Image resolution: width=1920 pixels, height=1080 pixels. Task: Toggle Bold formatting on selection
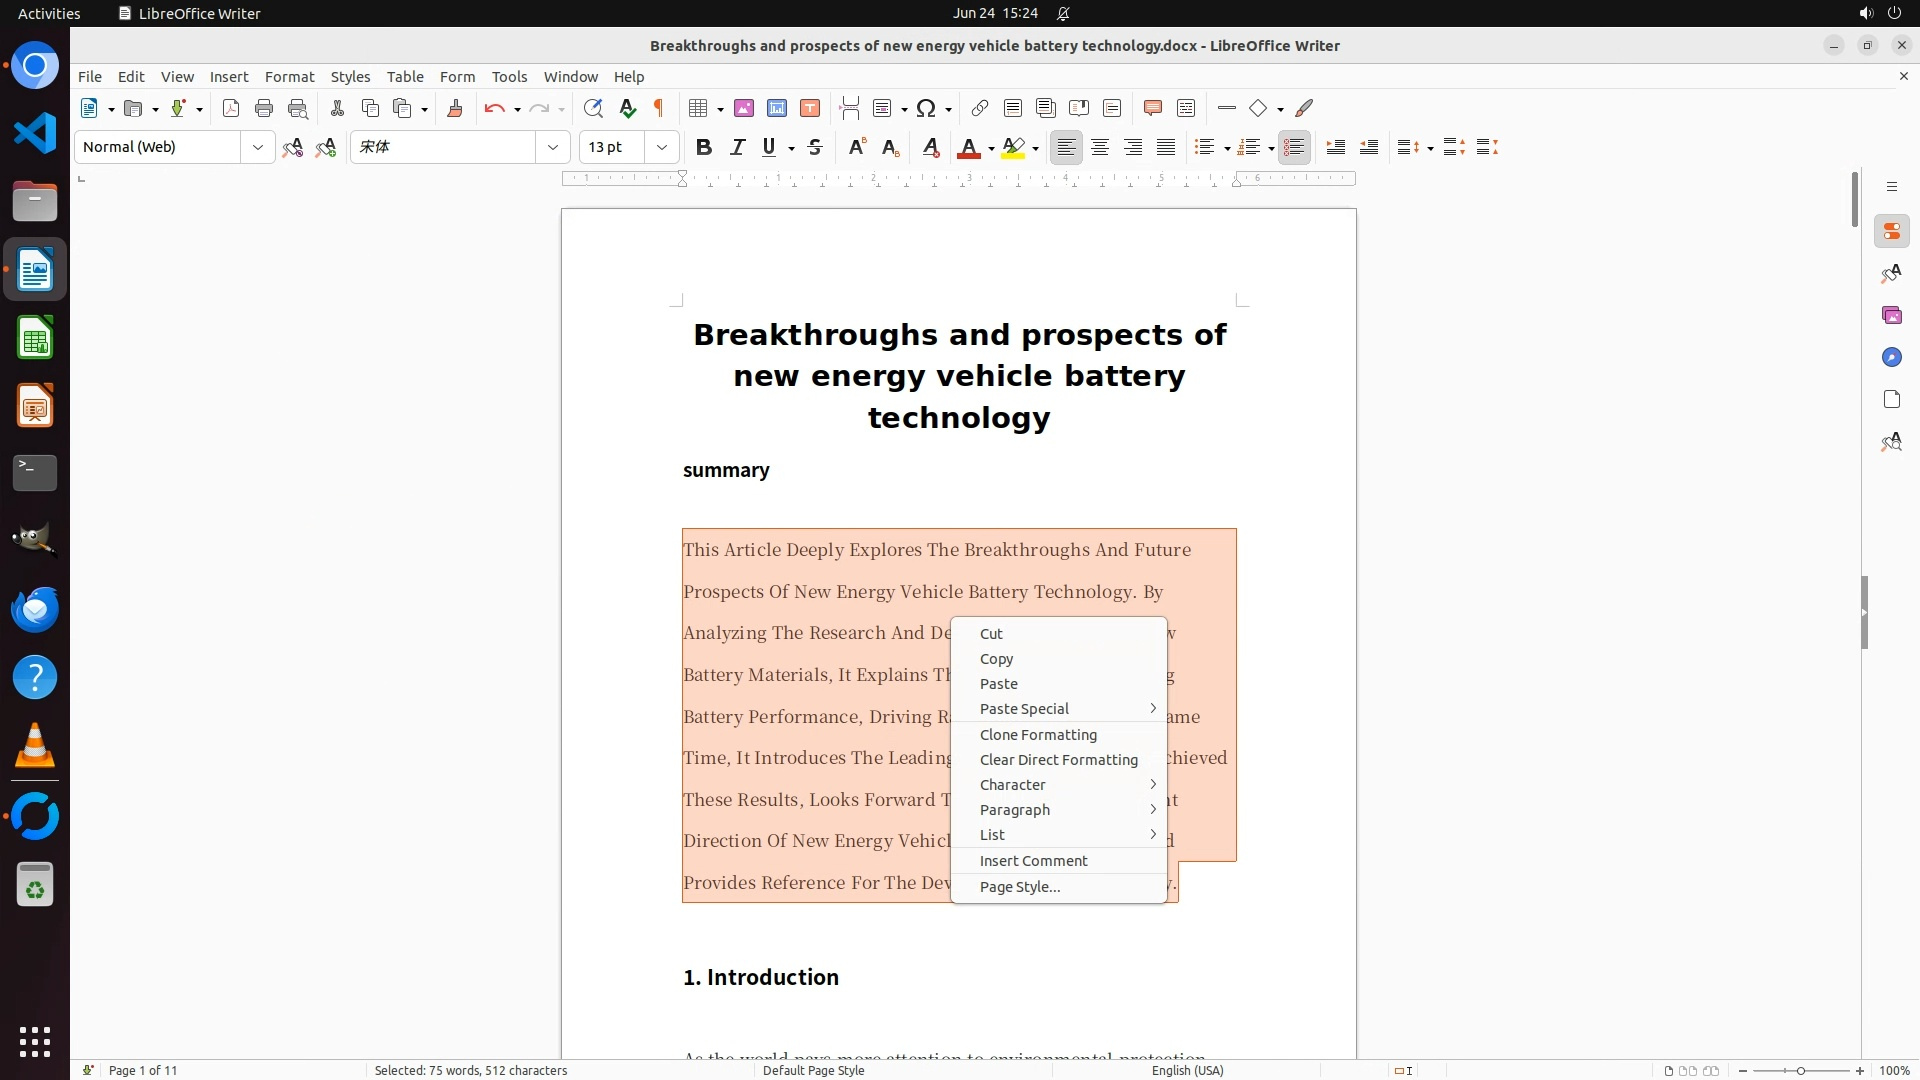coord(704,147)
